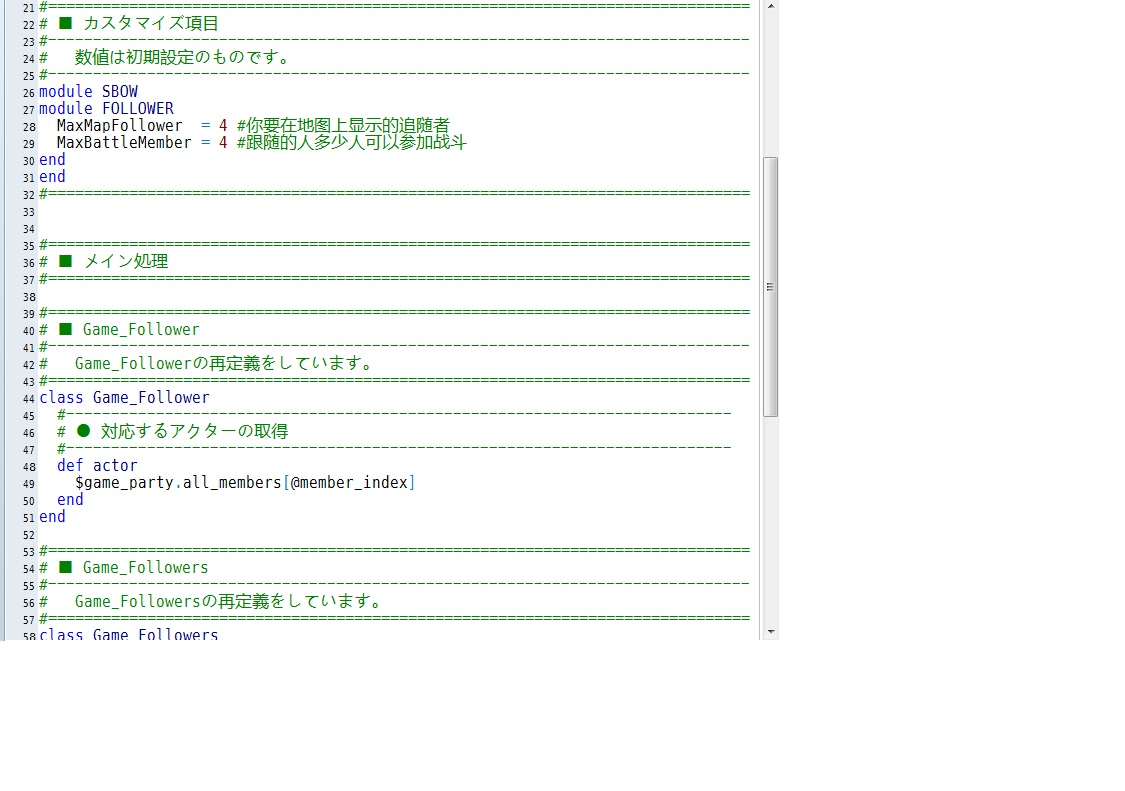Click '@member_index' inside the brackets
This screenshot has height=791, width=1125.
coord(349,482)
